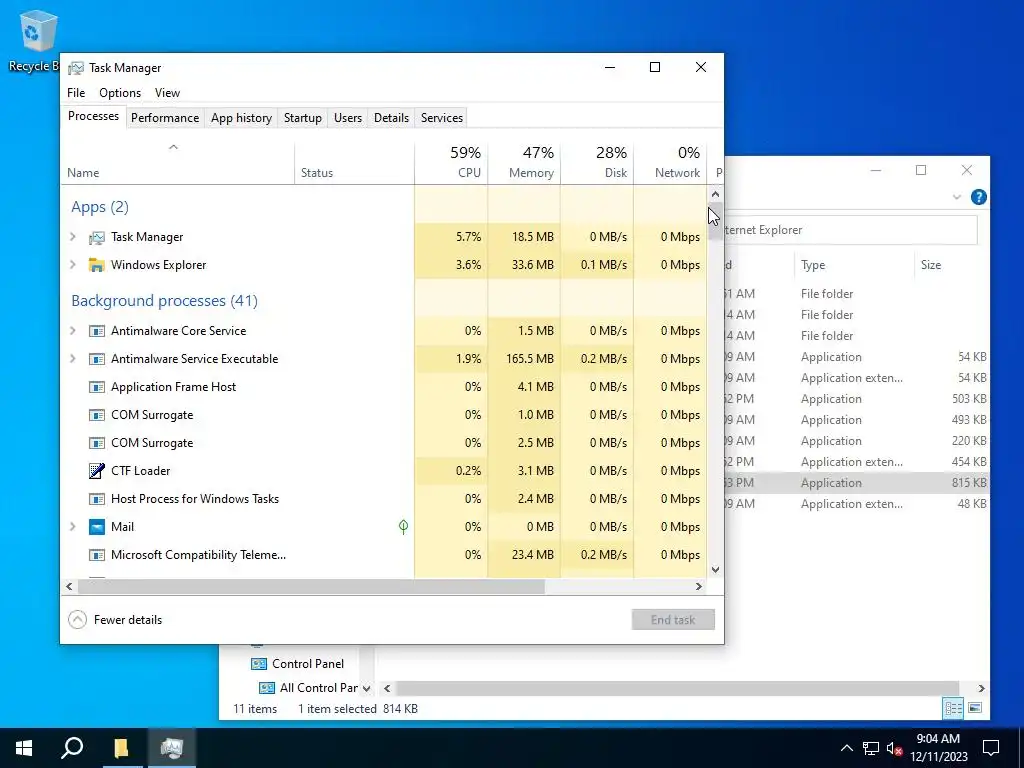Show hidden tray icons chevron
The width and height of the screenshot is (1024, 768).
[846, 748]
